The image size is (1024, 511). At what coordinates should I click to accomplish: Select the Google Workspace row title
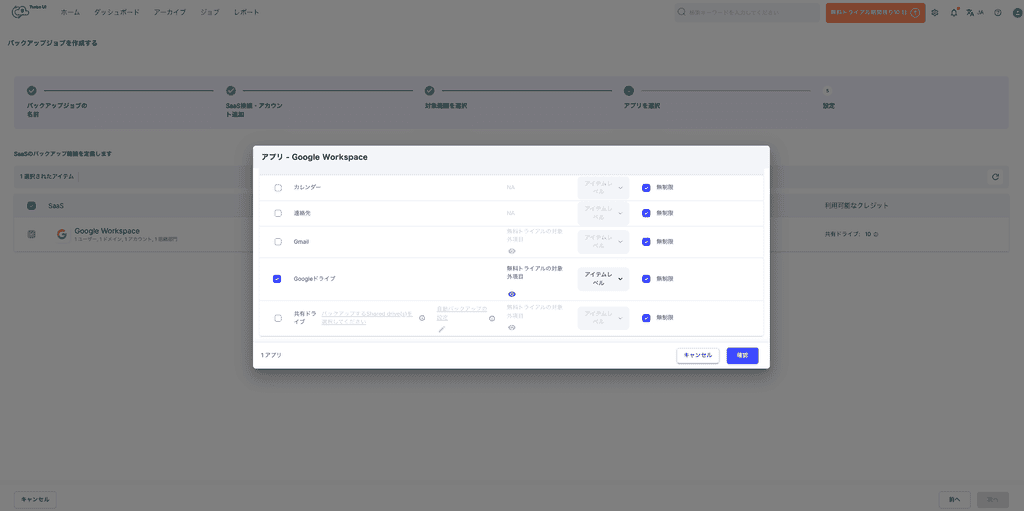[x=107, y=231]
